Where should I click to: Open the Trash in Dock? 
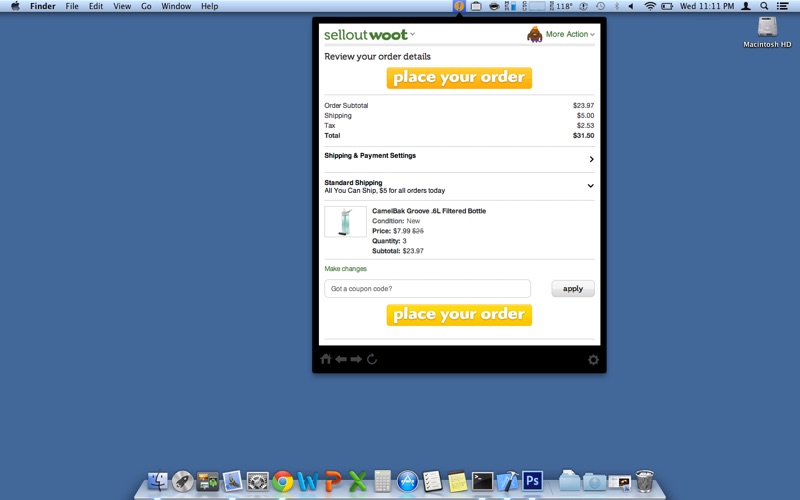click(645, 481)
